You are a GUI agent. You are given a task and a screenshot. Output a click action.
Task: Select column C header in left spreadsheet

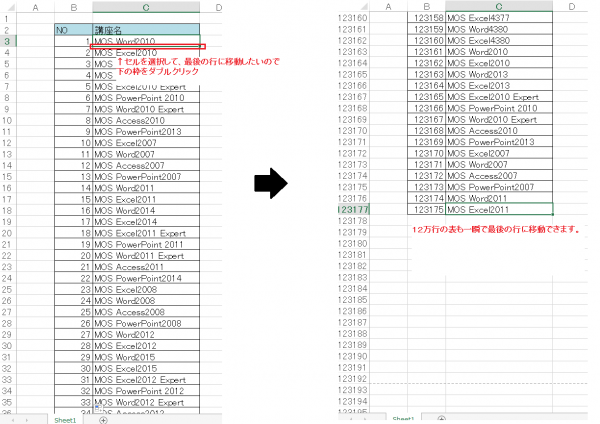(x=146, y=7)
